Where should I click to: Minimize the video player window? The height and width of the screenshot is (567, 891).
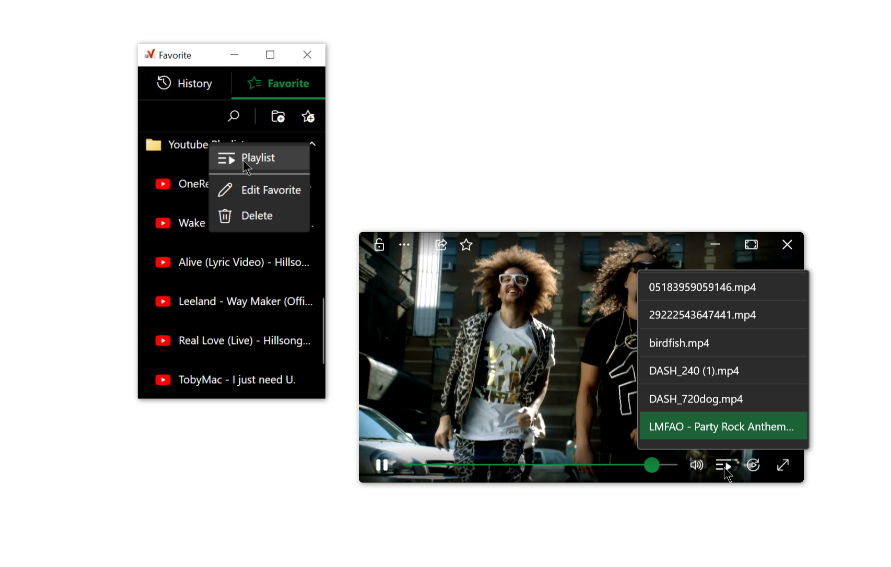[x=715, y=244]
